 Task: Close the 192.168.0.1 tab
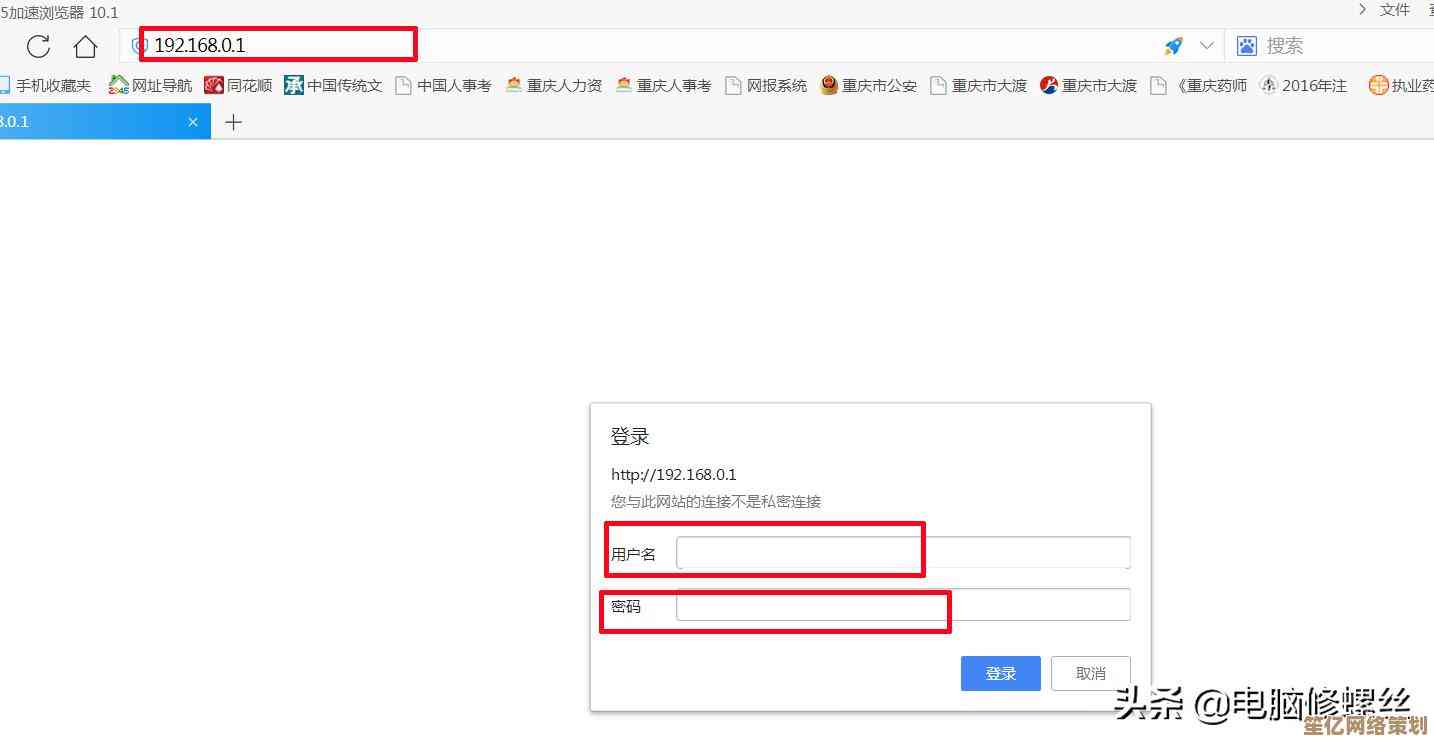[x=193, y=122]
